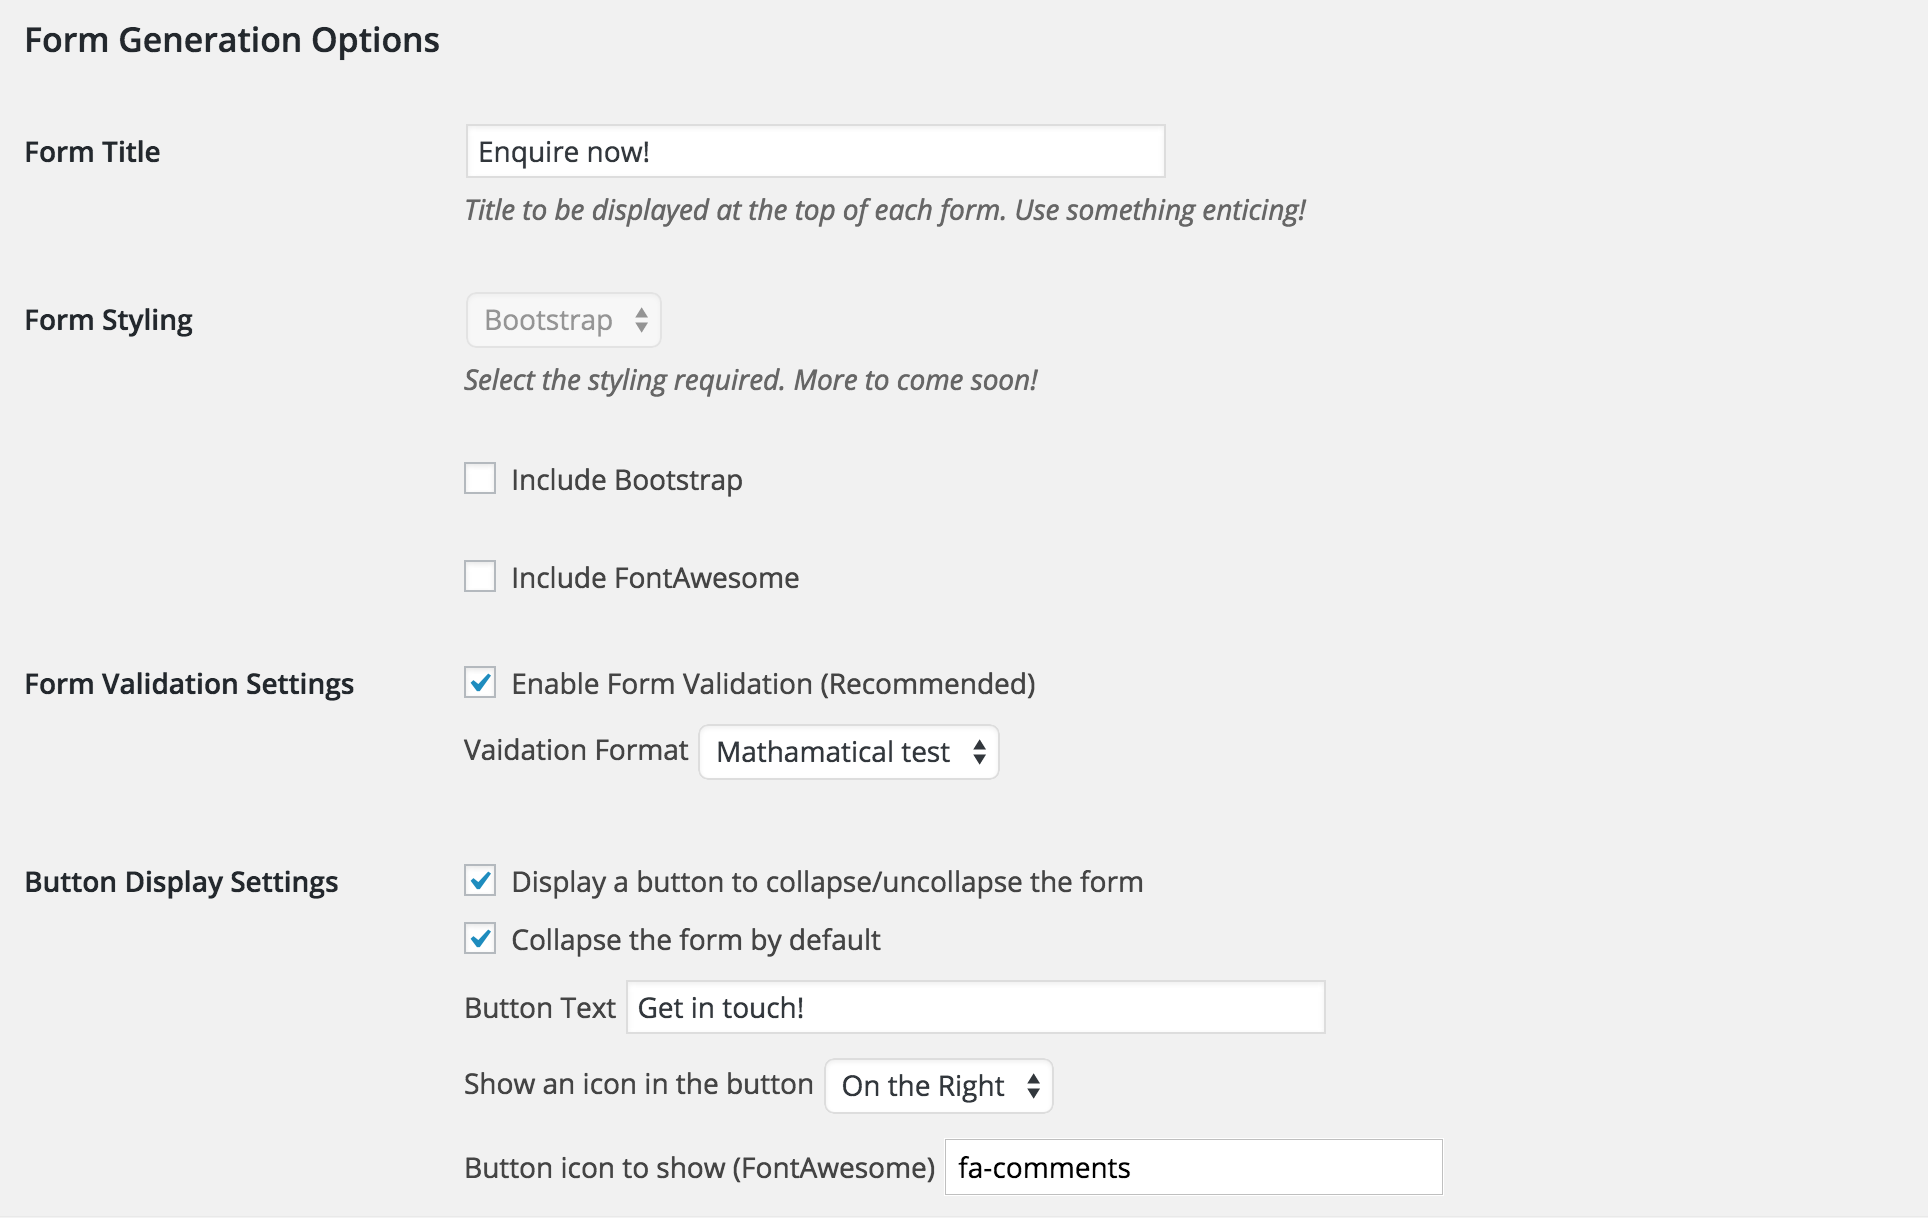The height and width of the screenshot is (1218, 1928).
Task: Uncheck Enable Form Validation checkbox
Action: [x=480, y=683]
